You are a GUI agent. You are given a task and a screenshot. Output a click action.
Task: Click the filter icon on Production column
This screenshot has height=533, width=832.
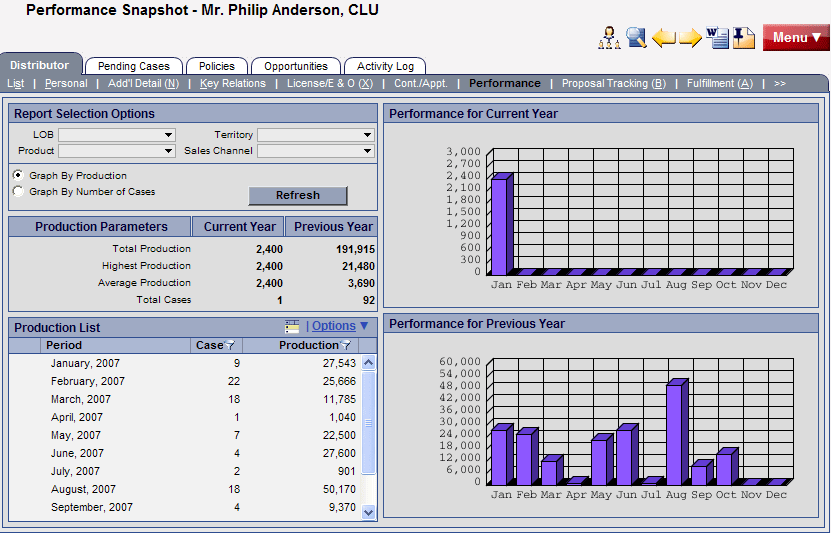[x=346, y=345]
